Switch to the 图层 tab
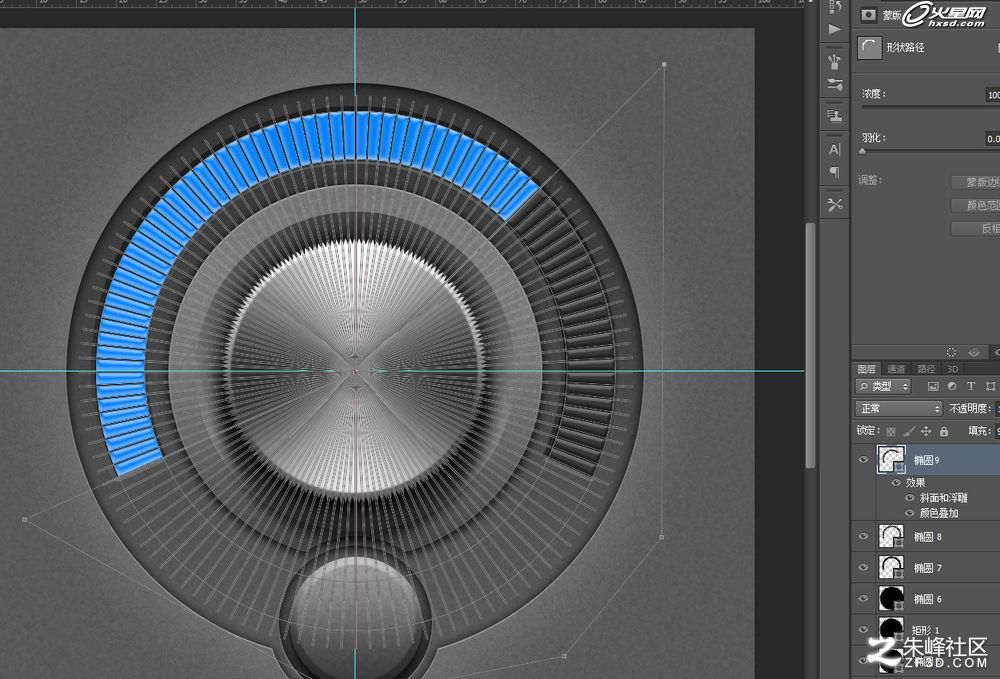This screenshot has width=1000, height=679. click(866, 369)
